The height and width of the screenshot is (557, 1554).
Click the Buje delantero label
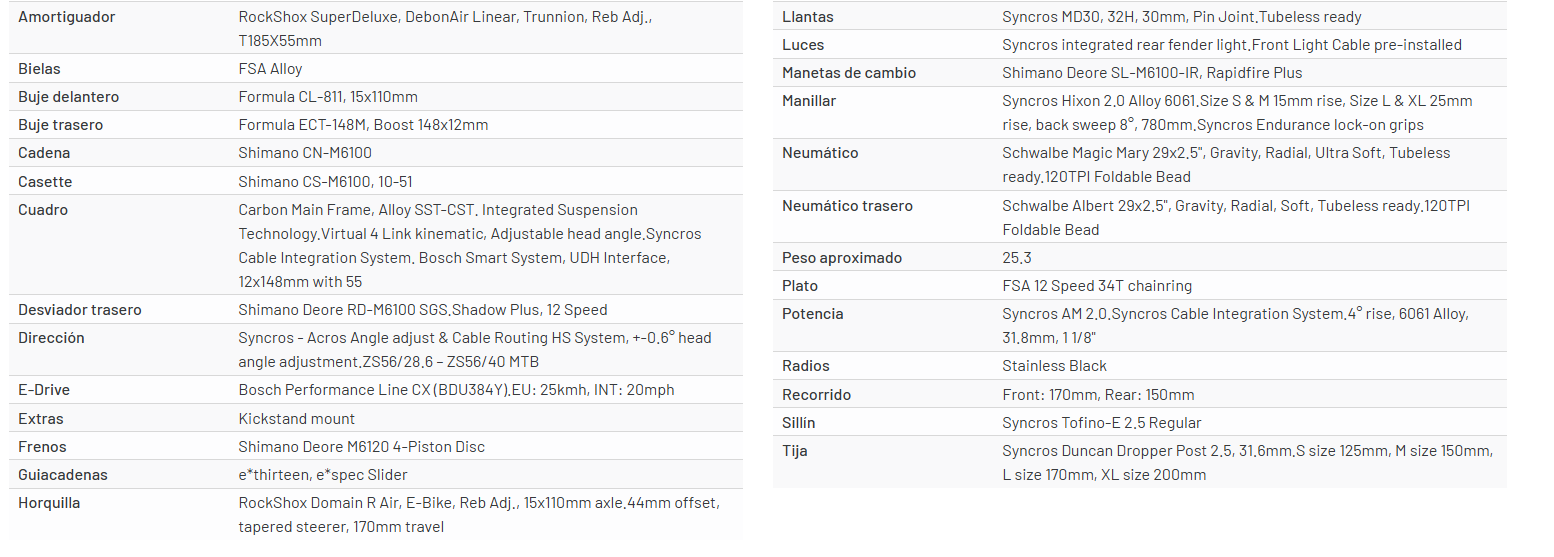click(69, 97)
